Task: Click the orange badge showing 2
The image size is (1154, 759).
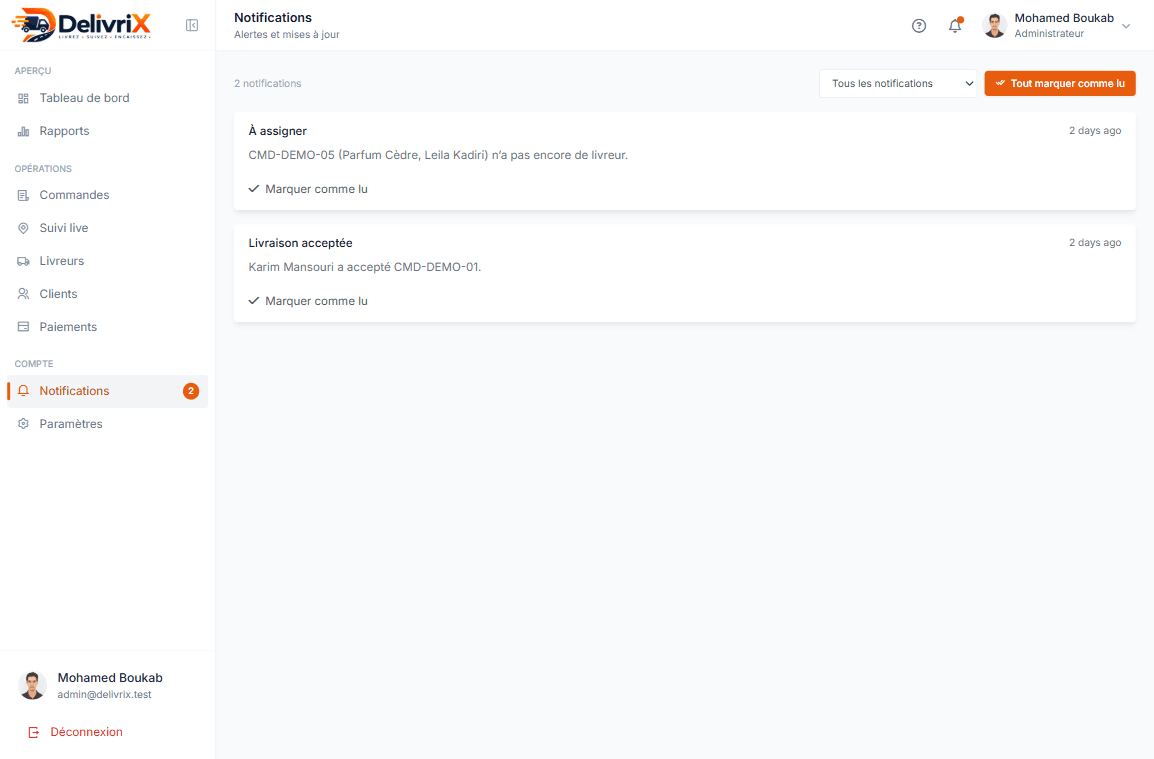Action: point(191,391)
